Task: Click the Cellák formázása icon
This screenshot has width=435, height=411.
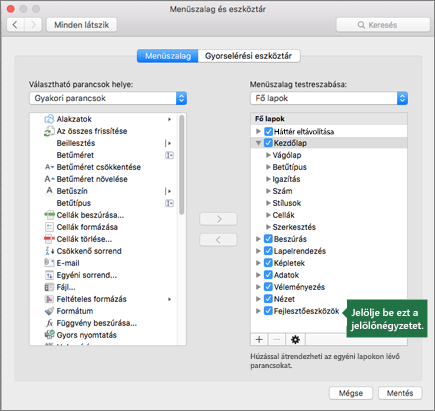Action: tap(49, 227)
